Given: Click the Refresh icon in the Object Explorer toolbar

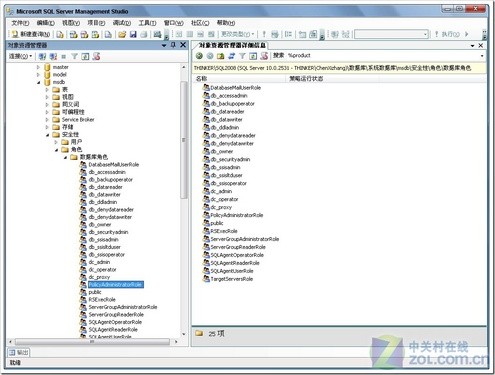Looking at the screenshot, I should click(85, 56).
